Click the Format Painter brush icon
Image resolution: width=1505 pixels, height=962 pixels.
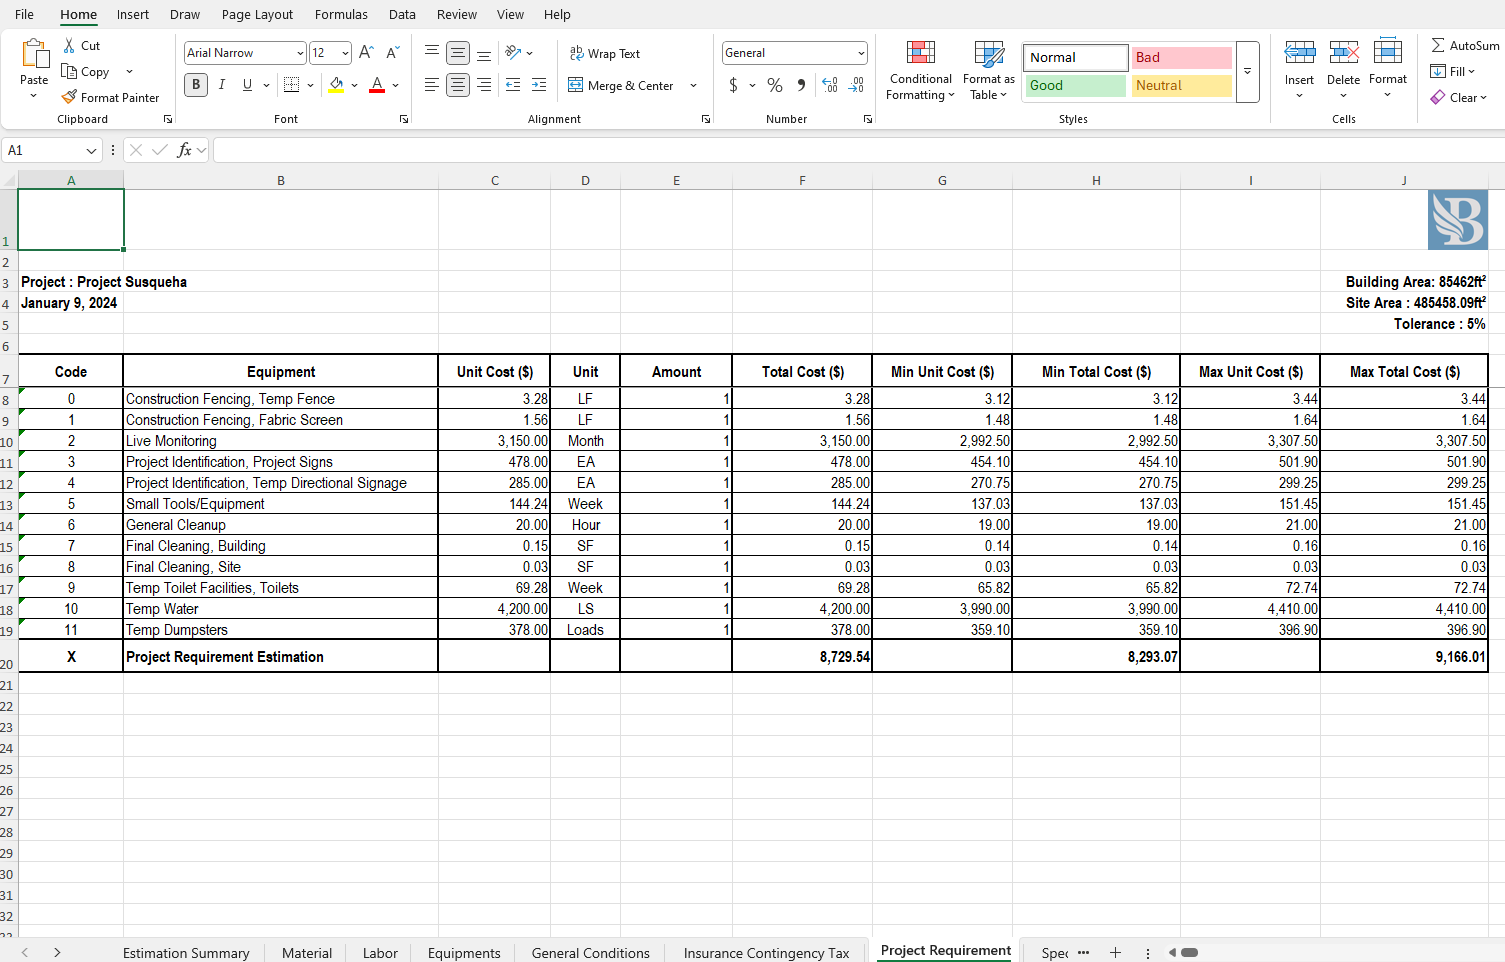pyautogui.click(x=69, y=97)
